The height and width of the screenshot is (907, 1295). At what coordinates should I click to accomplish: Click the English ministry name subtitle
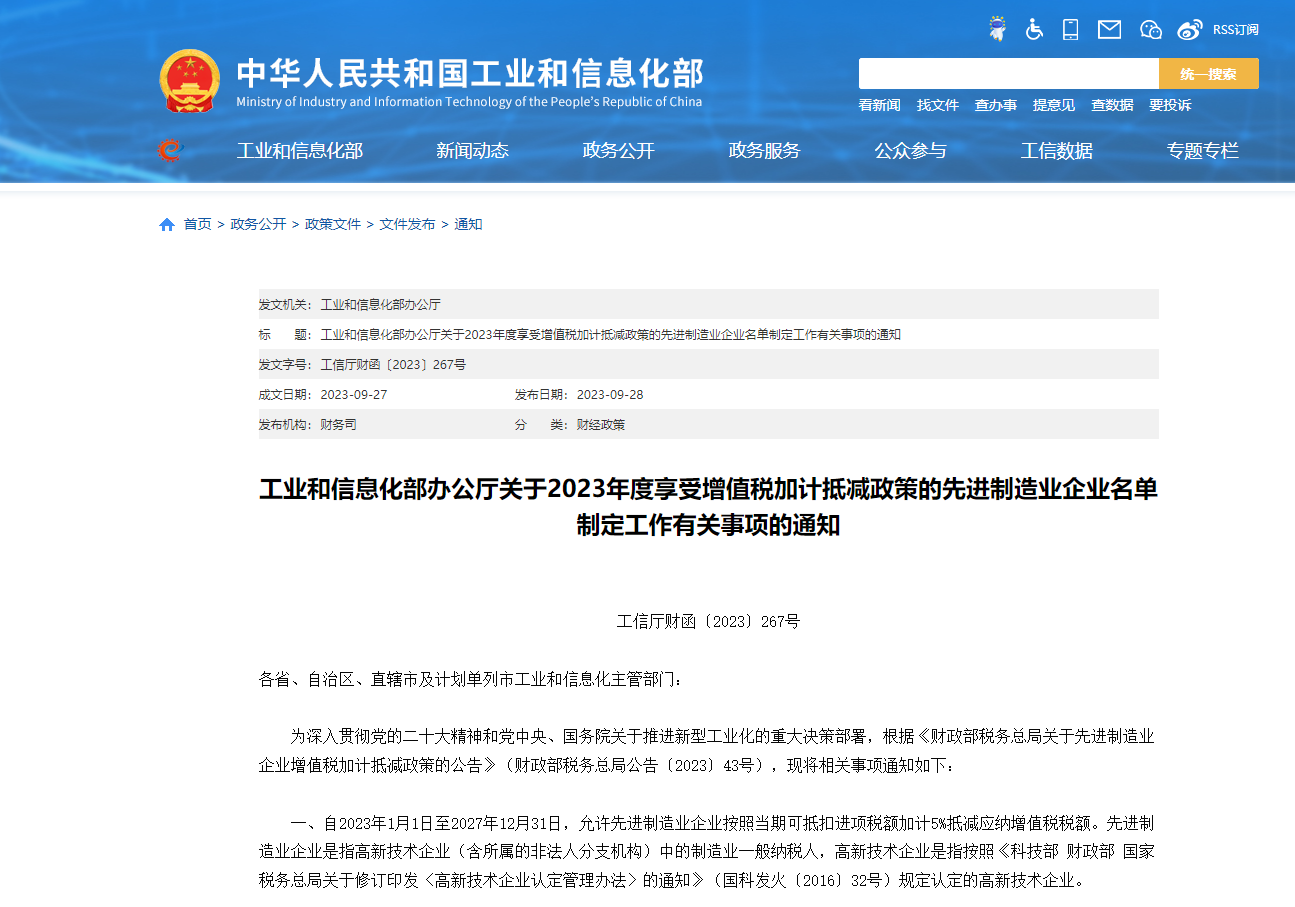pos(469,102)
